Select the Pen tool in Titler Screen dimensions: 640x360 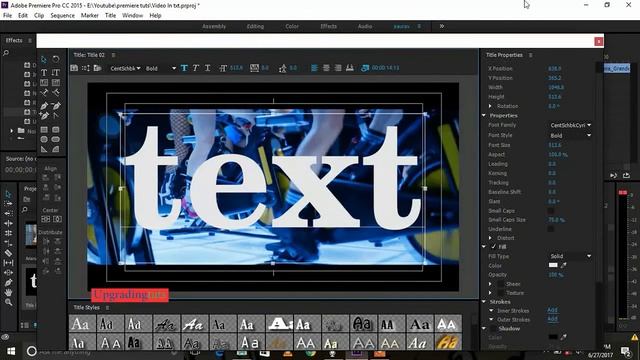[44, 106]
